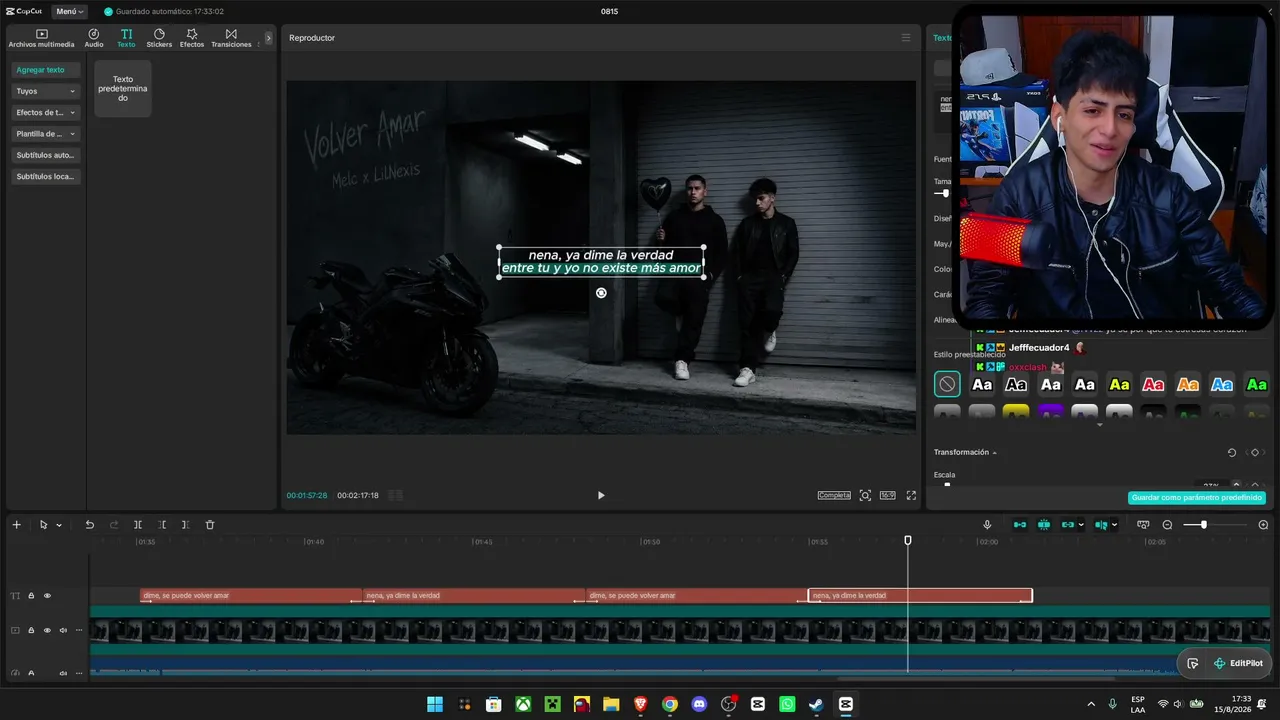Screen dimensions: 1280x720
Task: Toggle auto snapping in the timeline
Action: click(1044, 525)
